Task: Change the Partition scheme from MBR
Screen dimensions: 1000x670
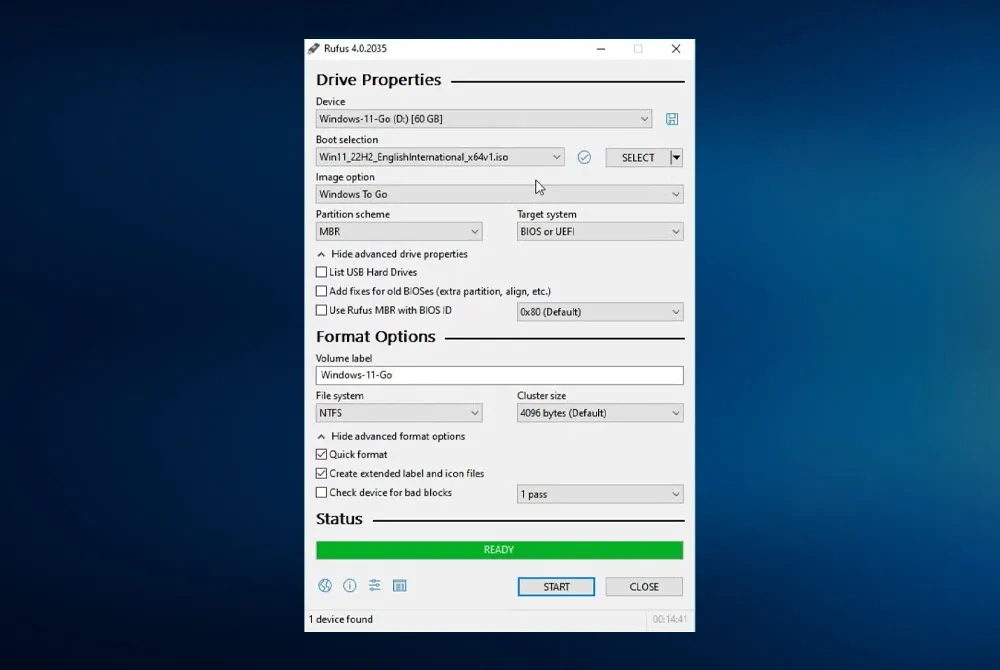Action: [399, 231]
